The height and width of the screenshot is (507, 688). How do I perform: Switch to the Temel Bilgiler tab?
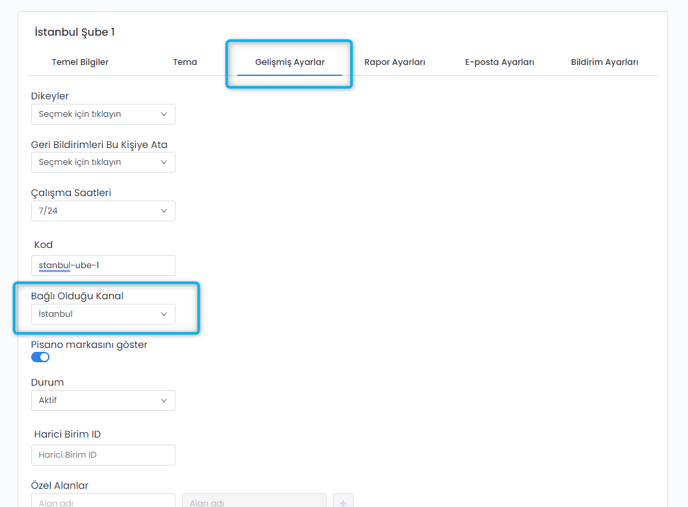[x=80, y=62]
